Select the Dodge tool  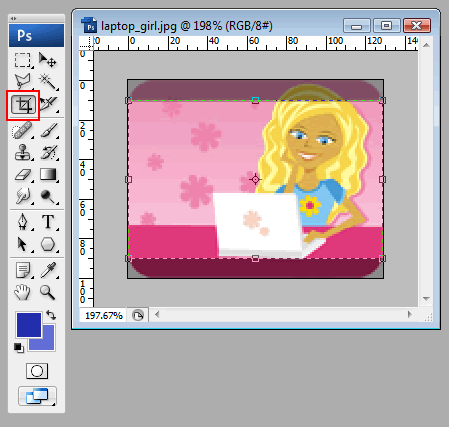tap(48, 197)
